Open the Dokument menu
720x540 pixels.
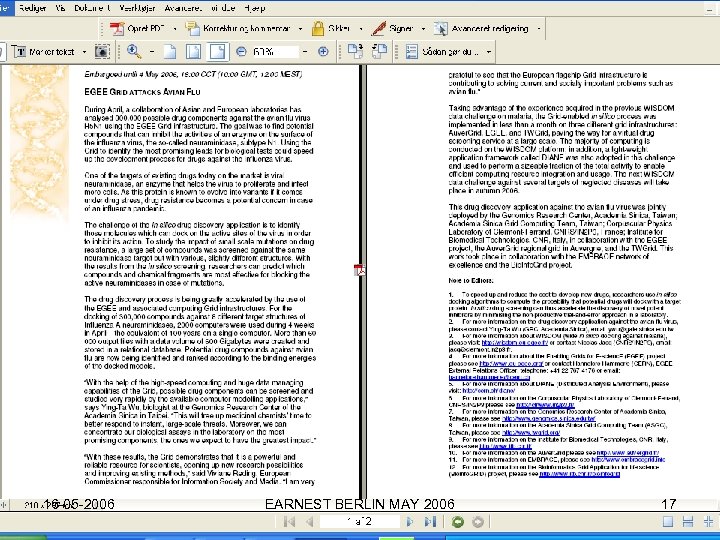(92, 8)
